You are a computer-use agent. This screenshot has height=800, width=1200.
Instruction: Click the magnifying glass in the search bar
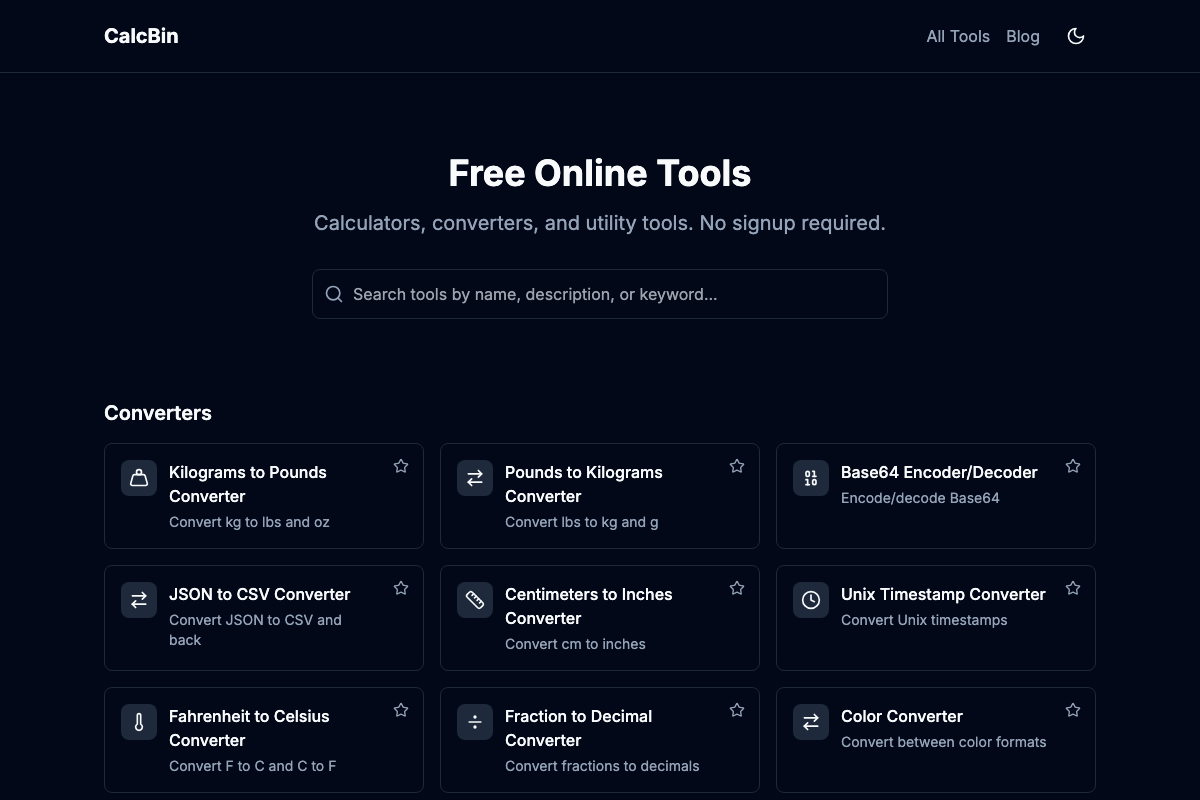(x=334, y=294)
